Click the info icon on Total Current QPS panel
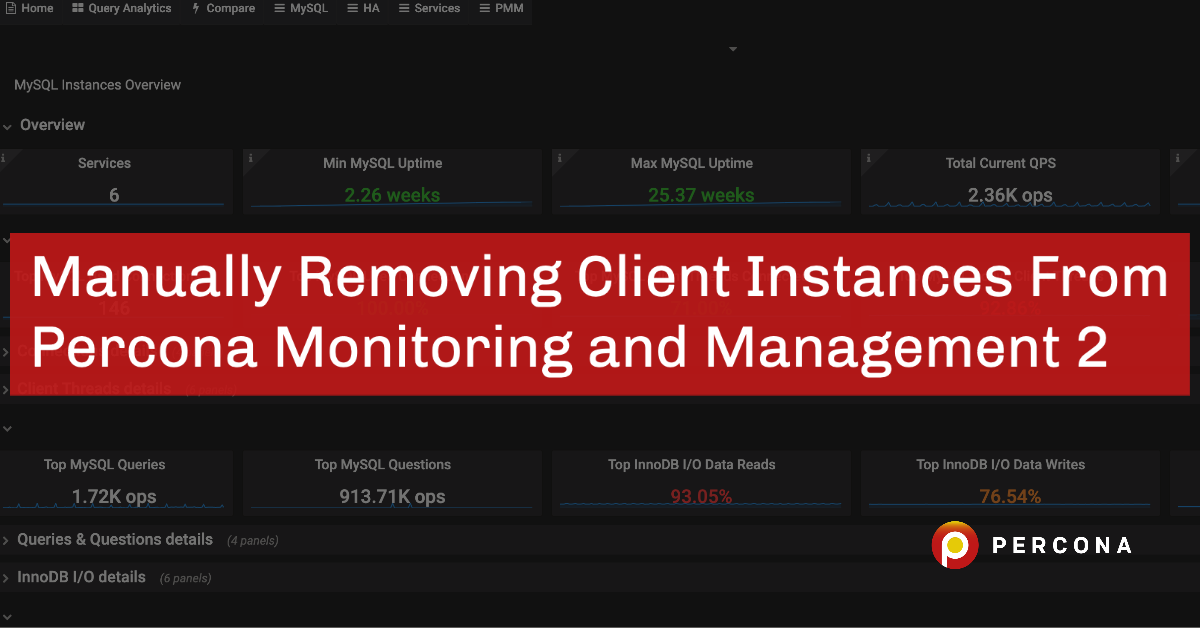 pyautogui.click(x=867, y=158)
